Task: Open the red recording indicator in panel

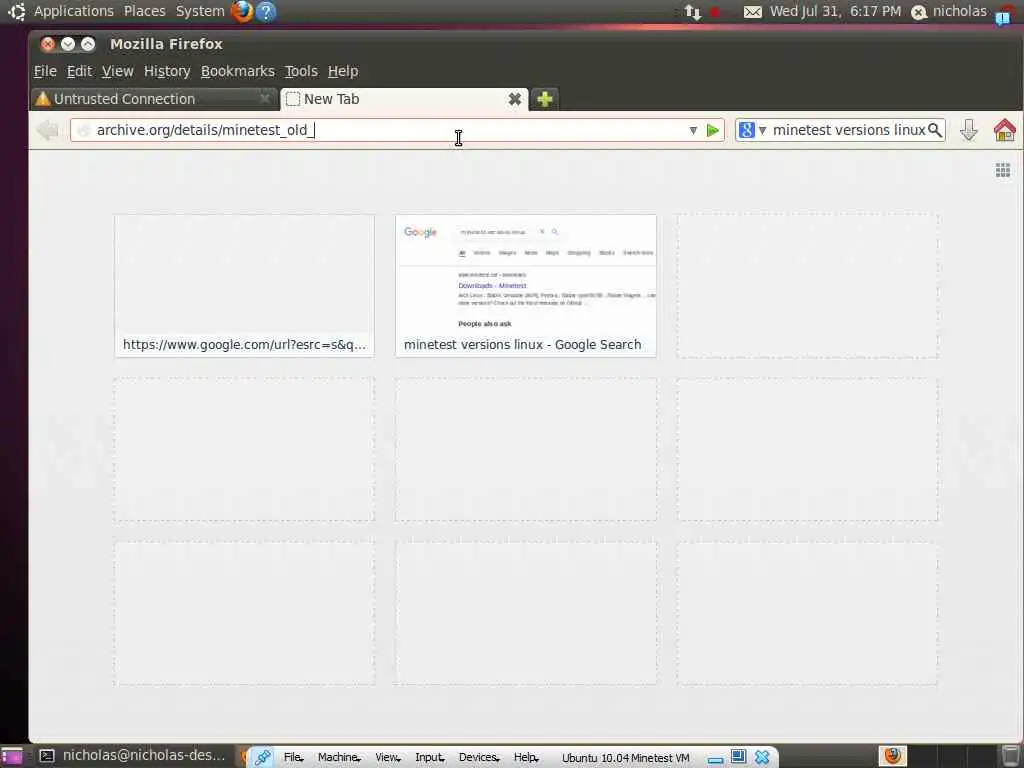Action: coord(715,12)
